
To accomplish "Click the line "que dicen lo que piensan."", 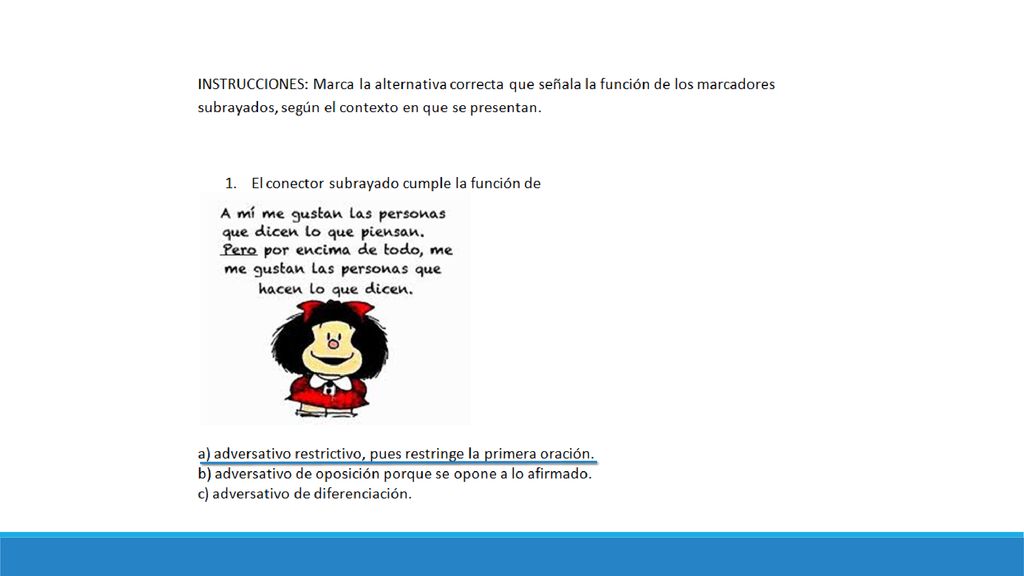I will click(x=323, y=232).
